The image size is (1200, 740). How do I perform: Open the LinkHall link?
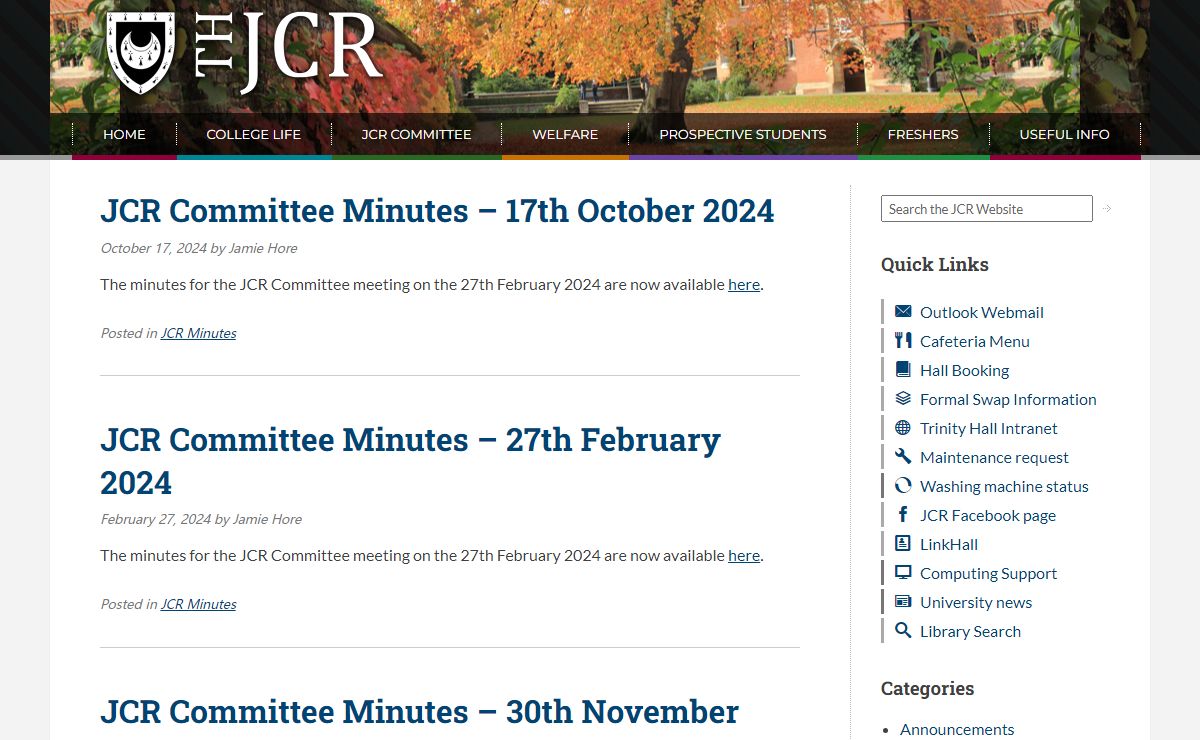949,544
